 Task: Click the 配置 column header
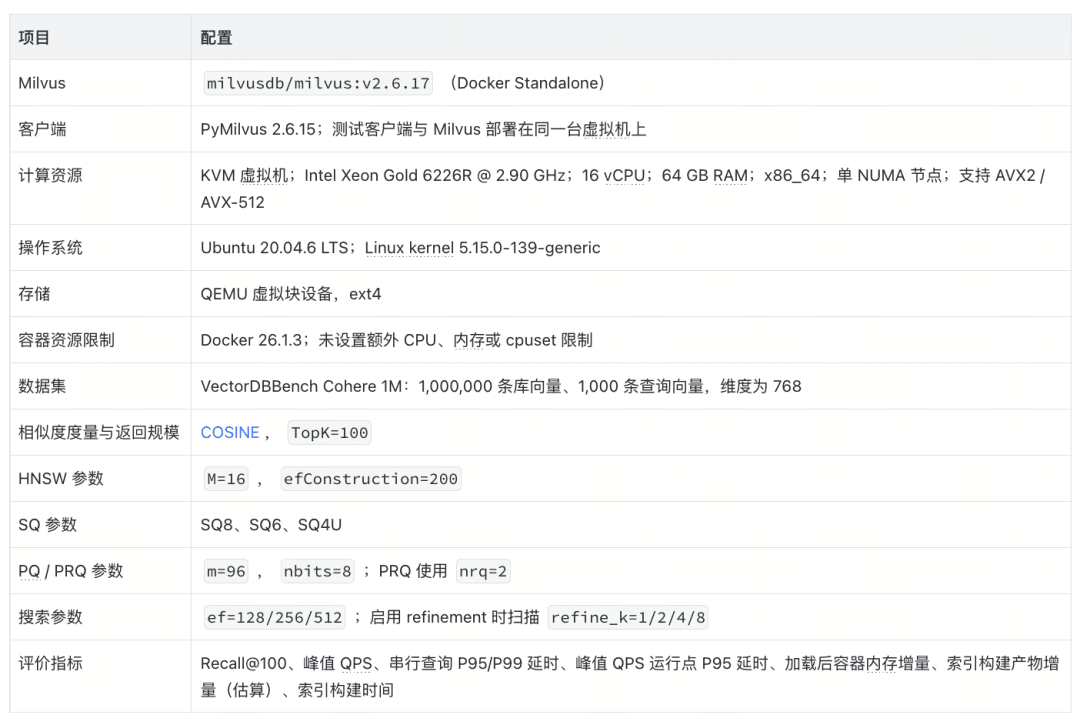click(x=216, y=38)
